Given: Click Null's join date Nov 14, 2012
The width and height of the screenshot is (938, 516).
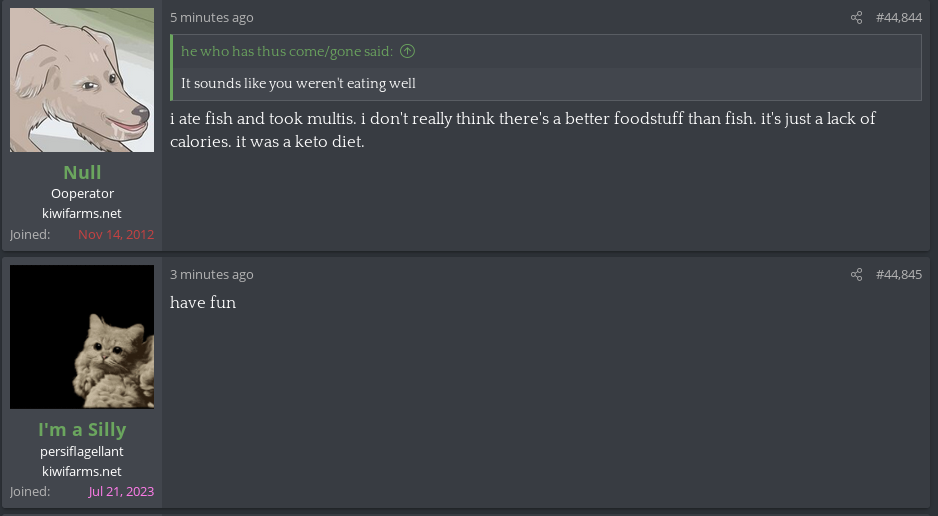Looking at the screenshot, I should pyautogui.click(x=115, y=234).
